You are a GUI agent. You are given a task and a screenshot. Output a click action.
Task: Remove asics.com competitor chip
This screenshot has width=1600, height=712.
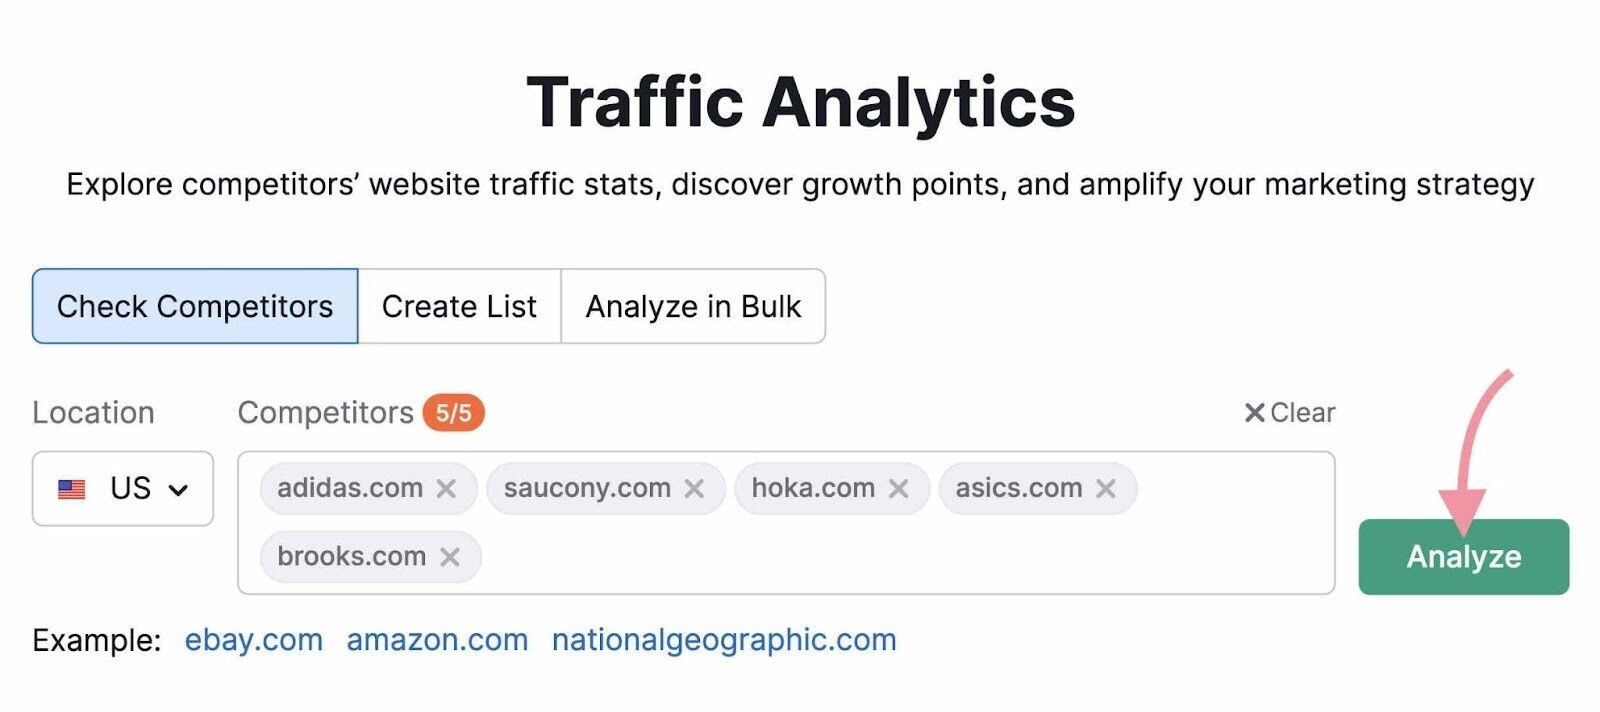click(1105, 488)
